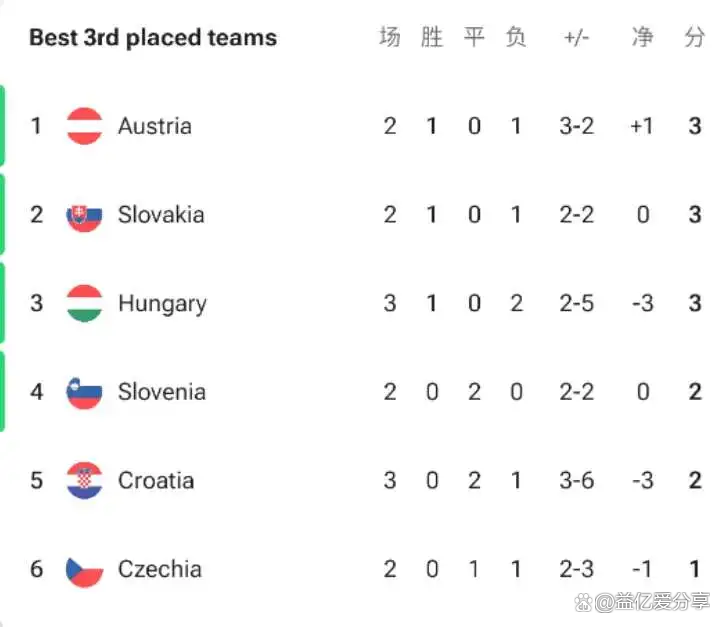Click the Best 3rd placed teams heading

[x=153, y=38]
